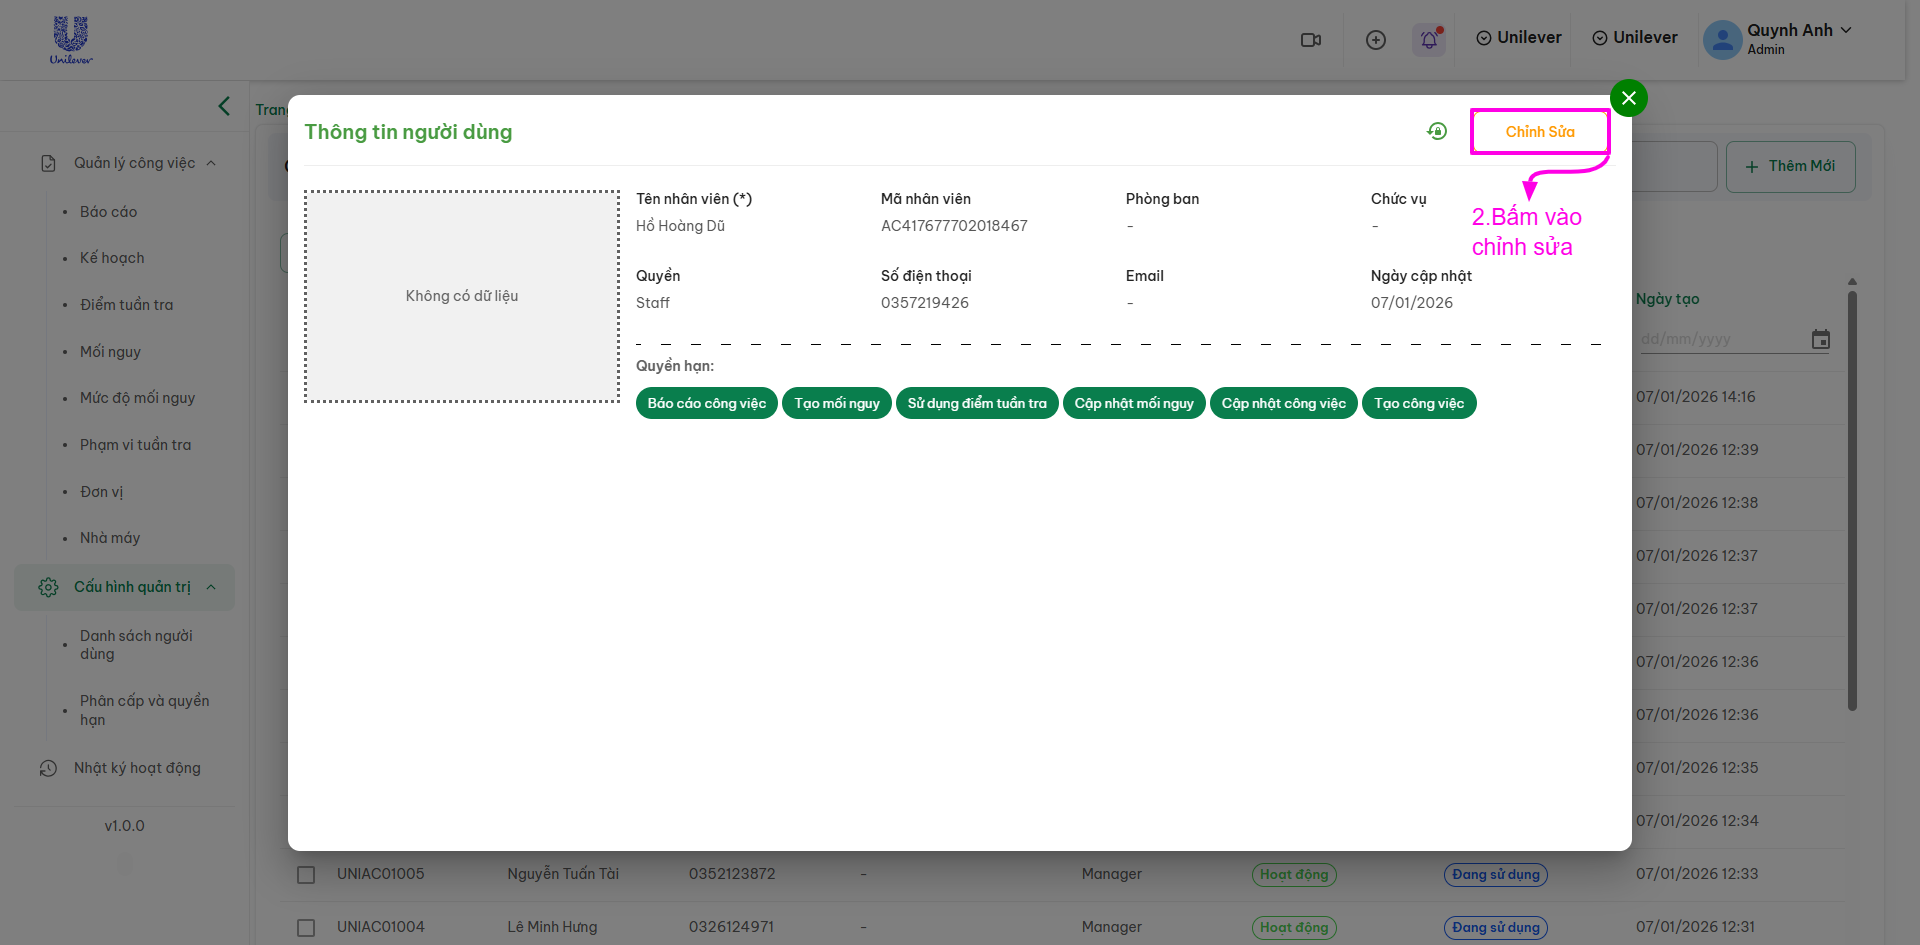Click the table's vertical scrollbar
1920x945 pixels.
click(x=1852, y=500)
